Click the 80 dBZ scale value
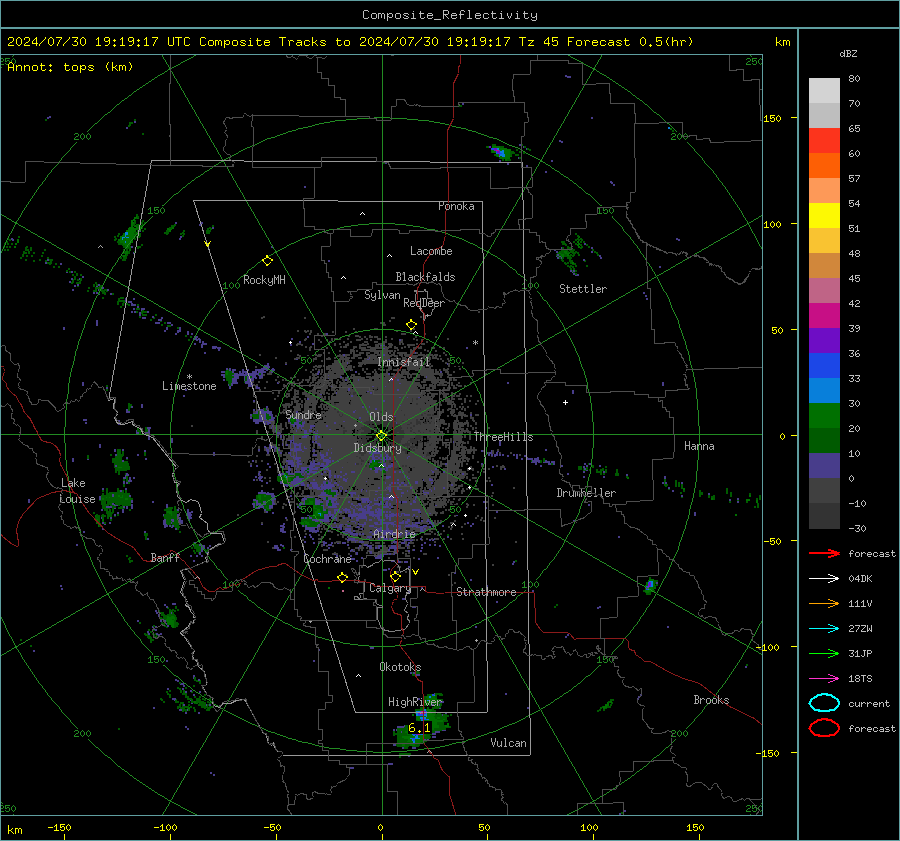Viewport: 900px width, 841px height. pos(854,79)
